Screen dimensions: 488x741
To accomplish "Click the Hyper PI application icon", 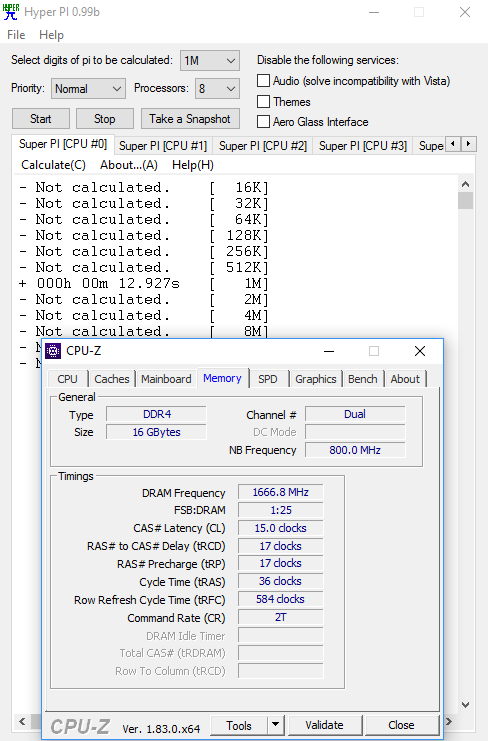I will (11, 12).
